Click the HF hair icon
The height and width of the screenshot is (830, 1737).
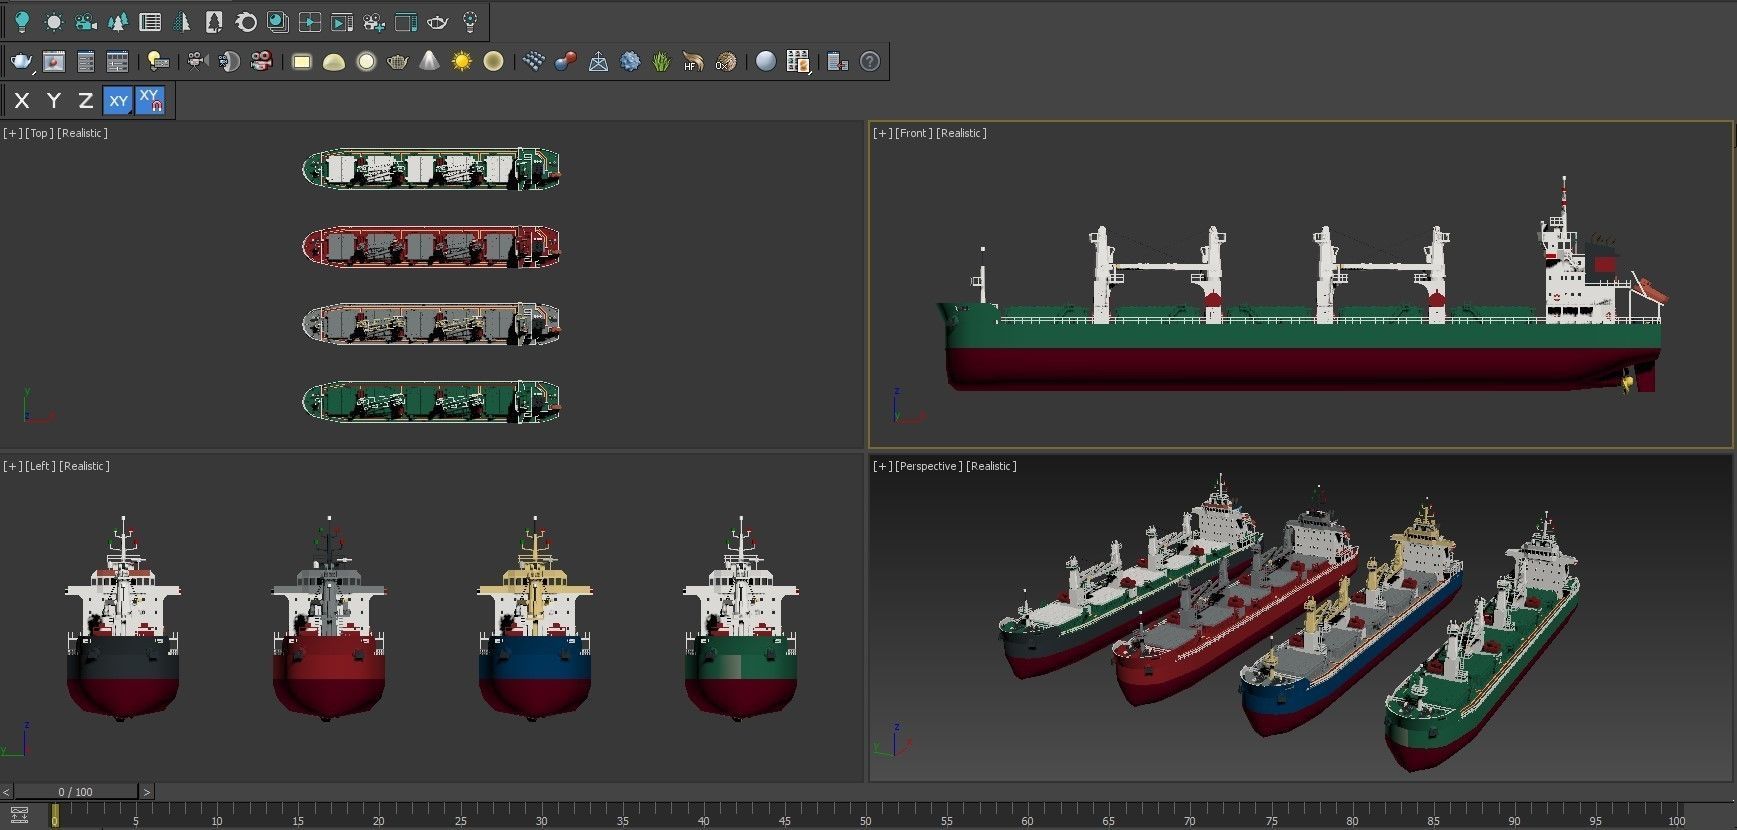click(x=693, y=62)
